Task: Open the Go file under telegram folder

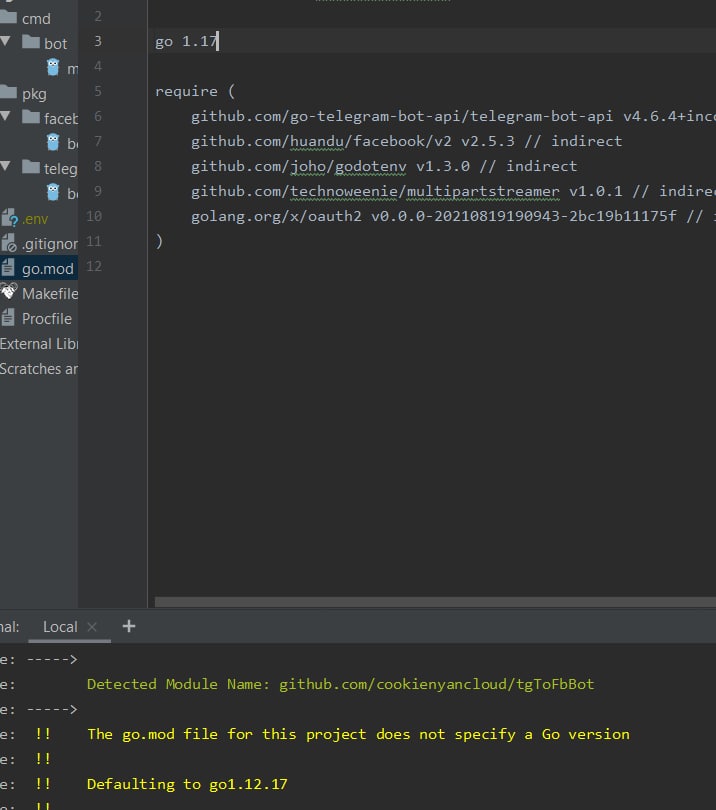Action: [x=53, y=192]
